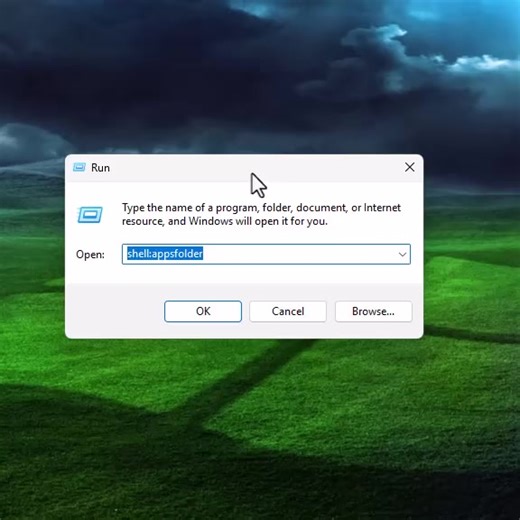Click the 'Type the name of a program' description
Image resolution: width=520 pixels, height=520 pixels.
click(261, 214)
